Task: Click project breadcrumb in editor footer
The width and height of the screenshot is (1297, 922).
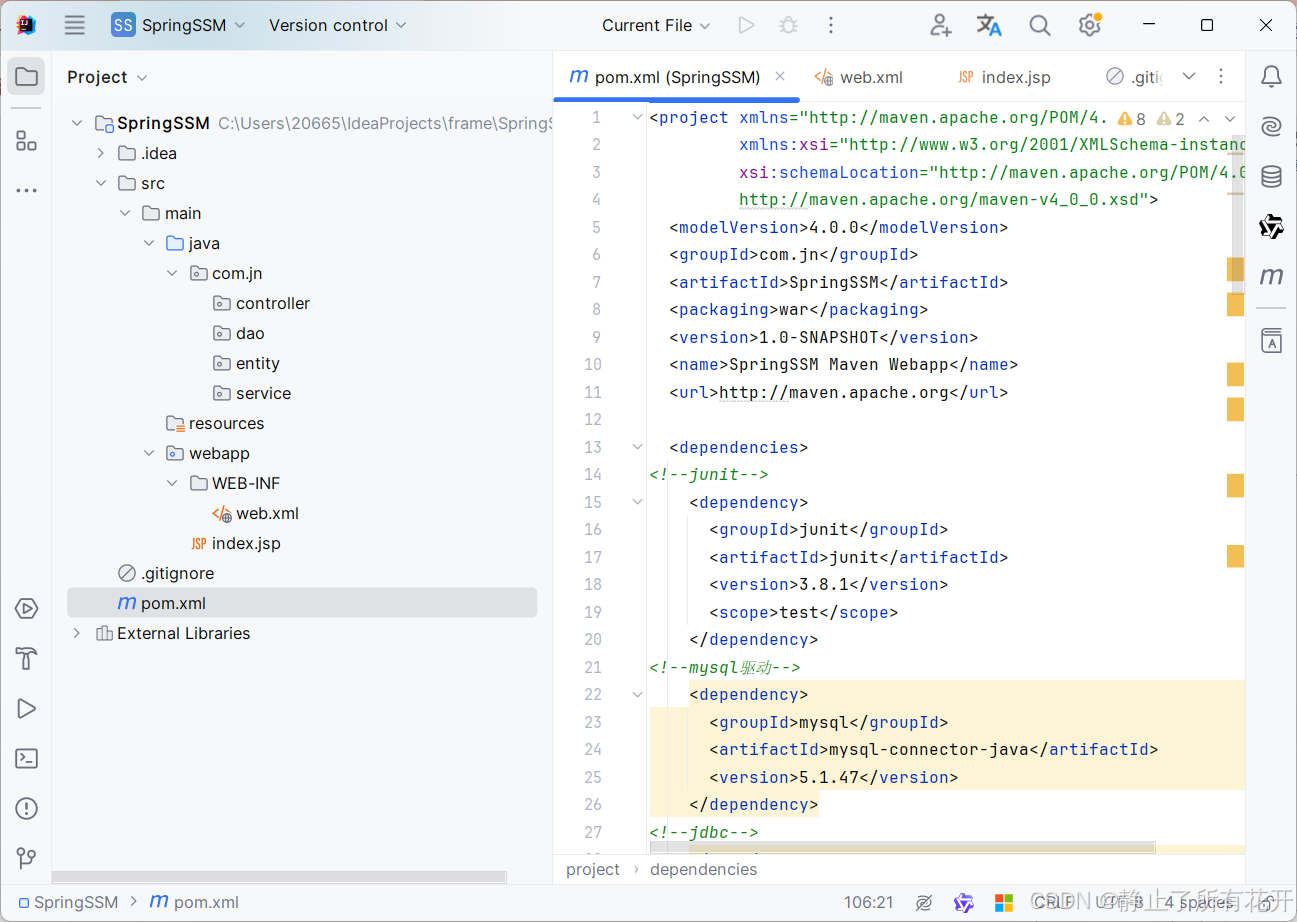Action: (x=593, y=869)
